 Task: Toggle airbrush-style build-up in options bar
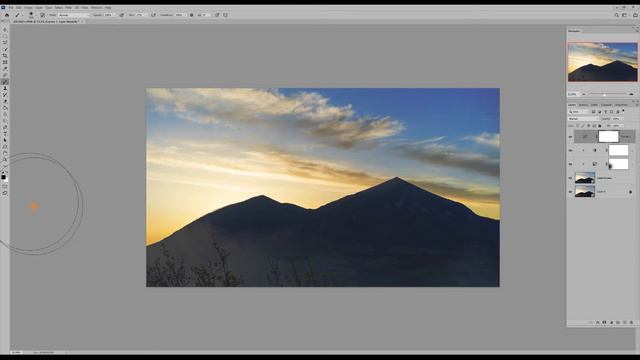pos(153,15)
